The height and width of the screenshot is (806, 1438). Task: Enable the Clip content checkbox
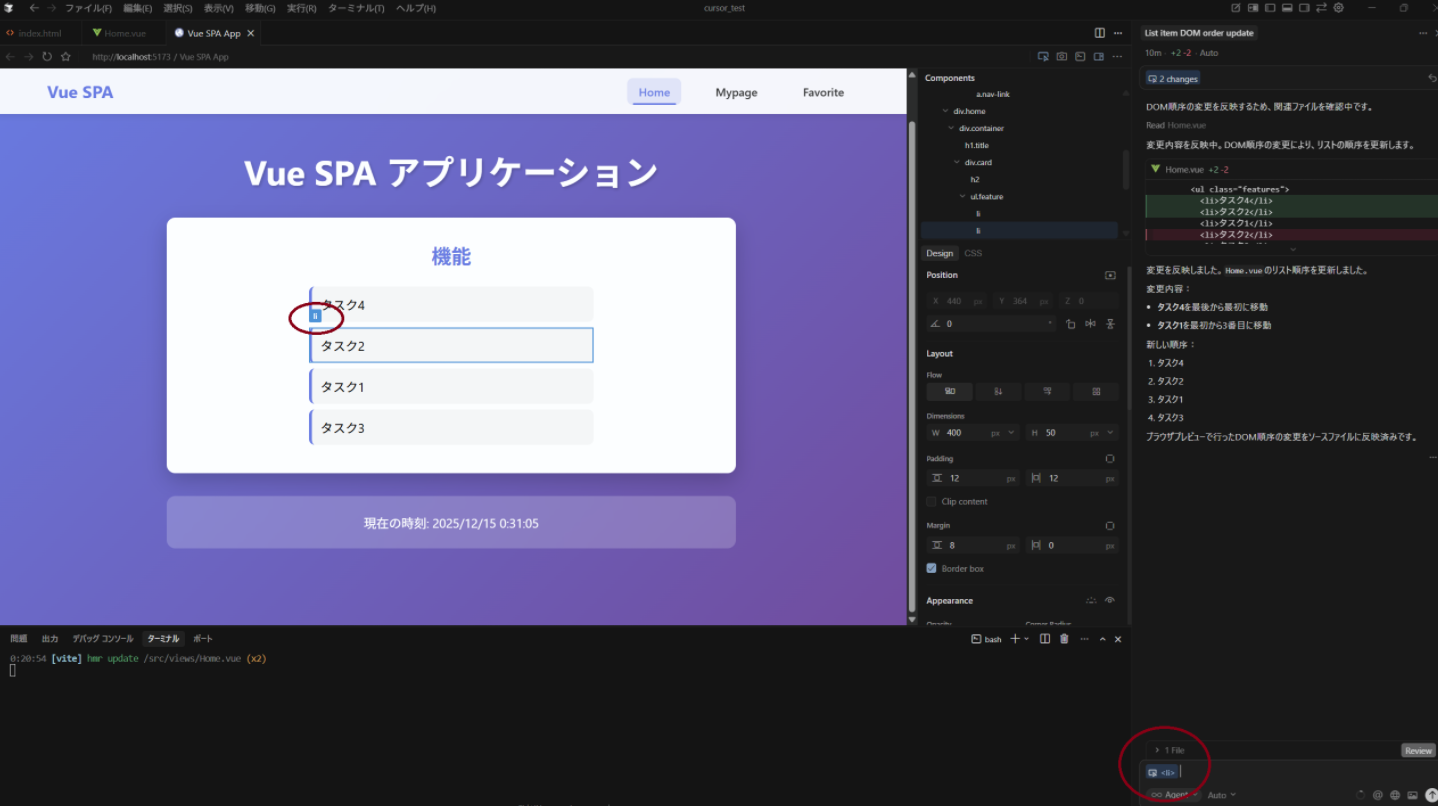932,502
